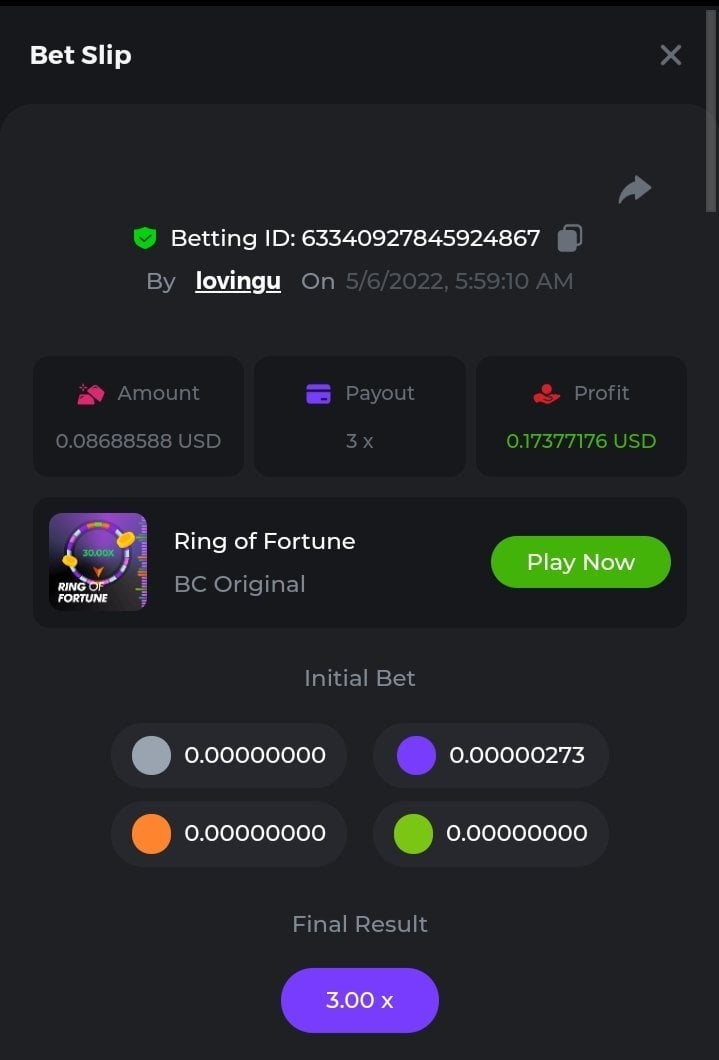The image size is (719, 1060).
Task: Select the gray color bet swatch
Action: pos(152,755)
